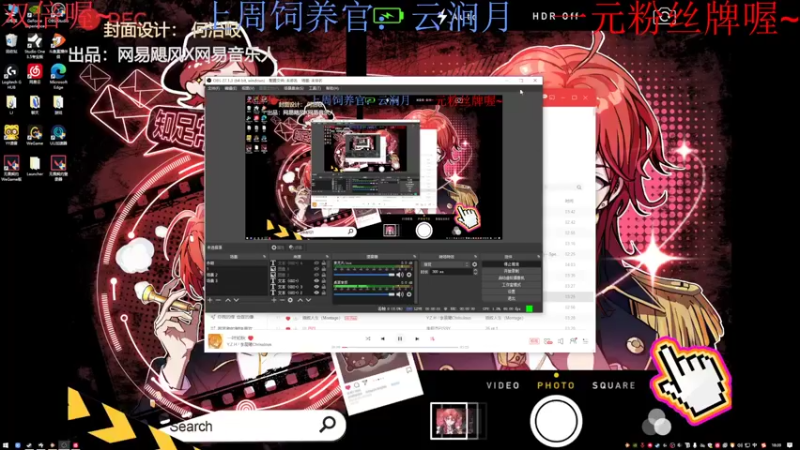Add a new scene with the plus icon
This screenshot has width=800, height=450.
click(210, 300)
